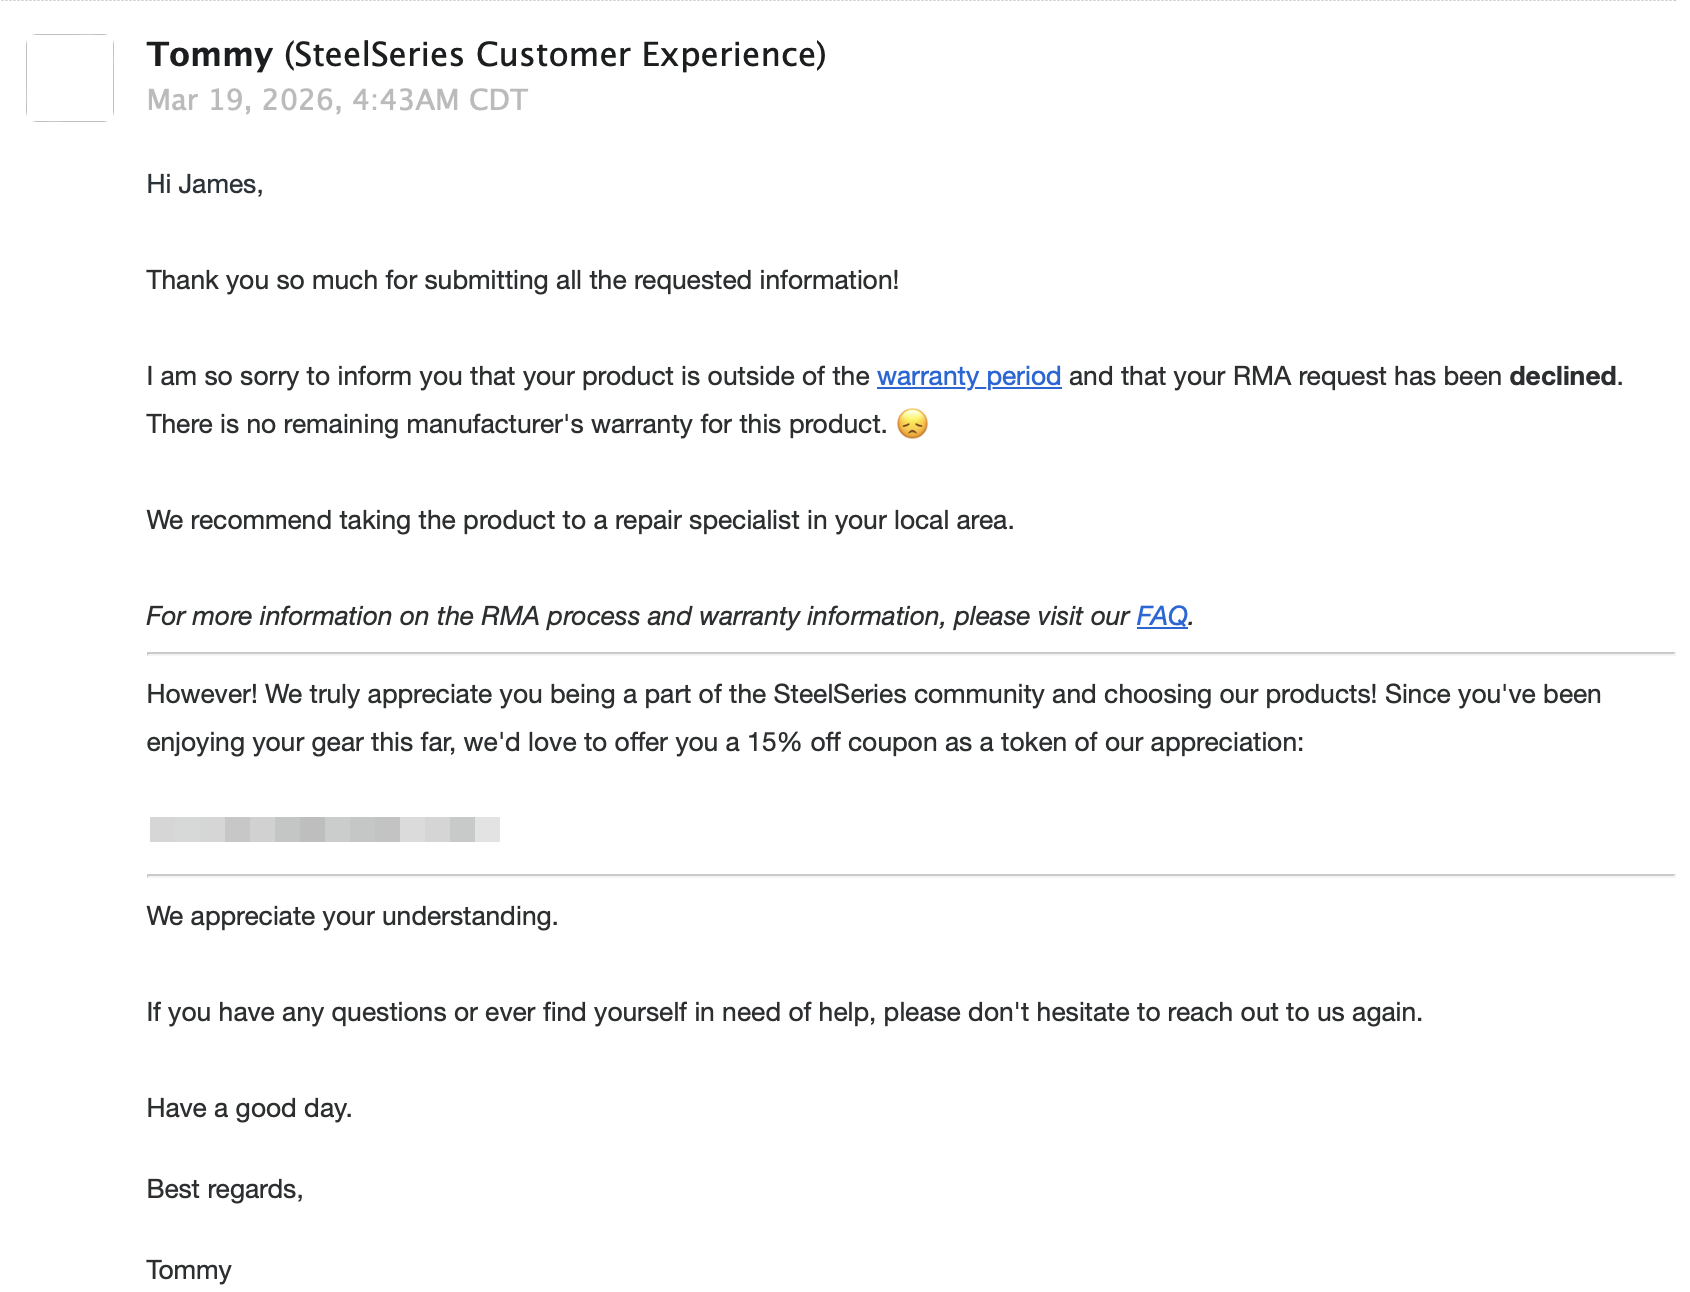Click the no remaining manufacturer's warranty sentence
This screenshot has width=1690, height=1292.
pyautogui.click(x=516, y=424)
